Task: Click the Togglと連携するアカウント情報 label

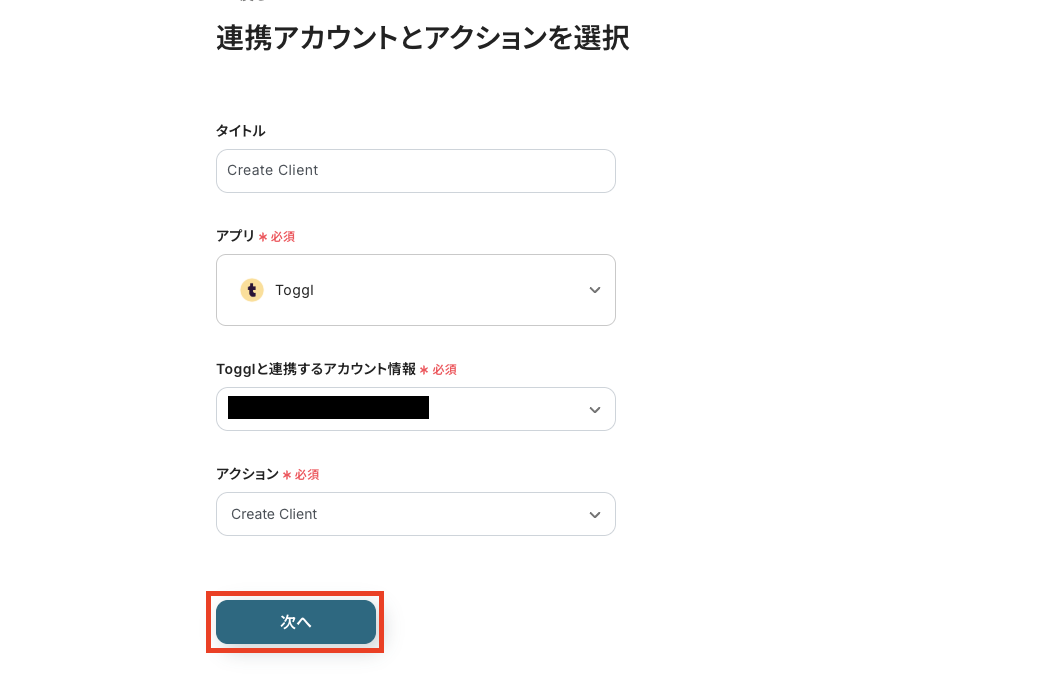Action: click(315, 369)
